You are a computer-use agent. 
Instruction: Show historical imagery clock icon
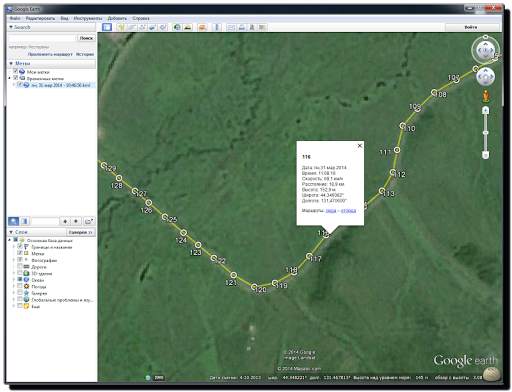click(177, 27)
